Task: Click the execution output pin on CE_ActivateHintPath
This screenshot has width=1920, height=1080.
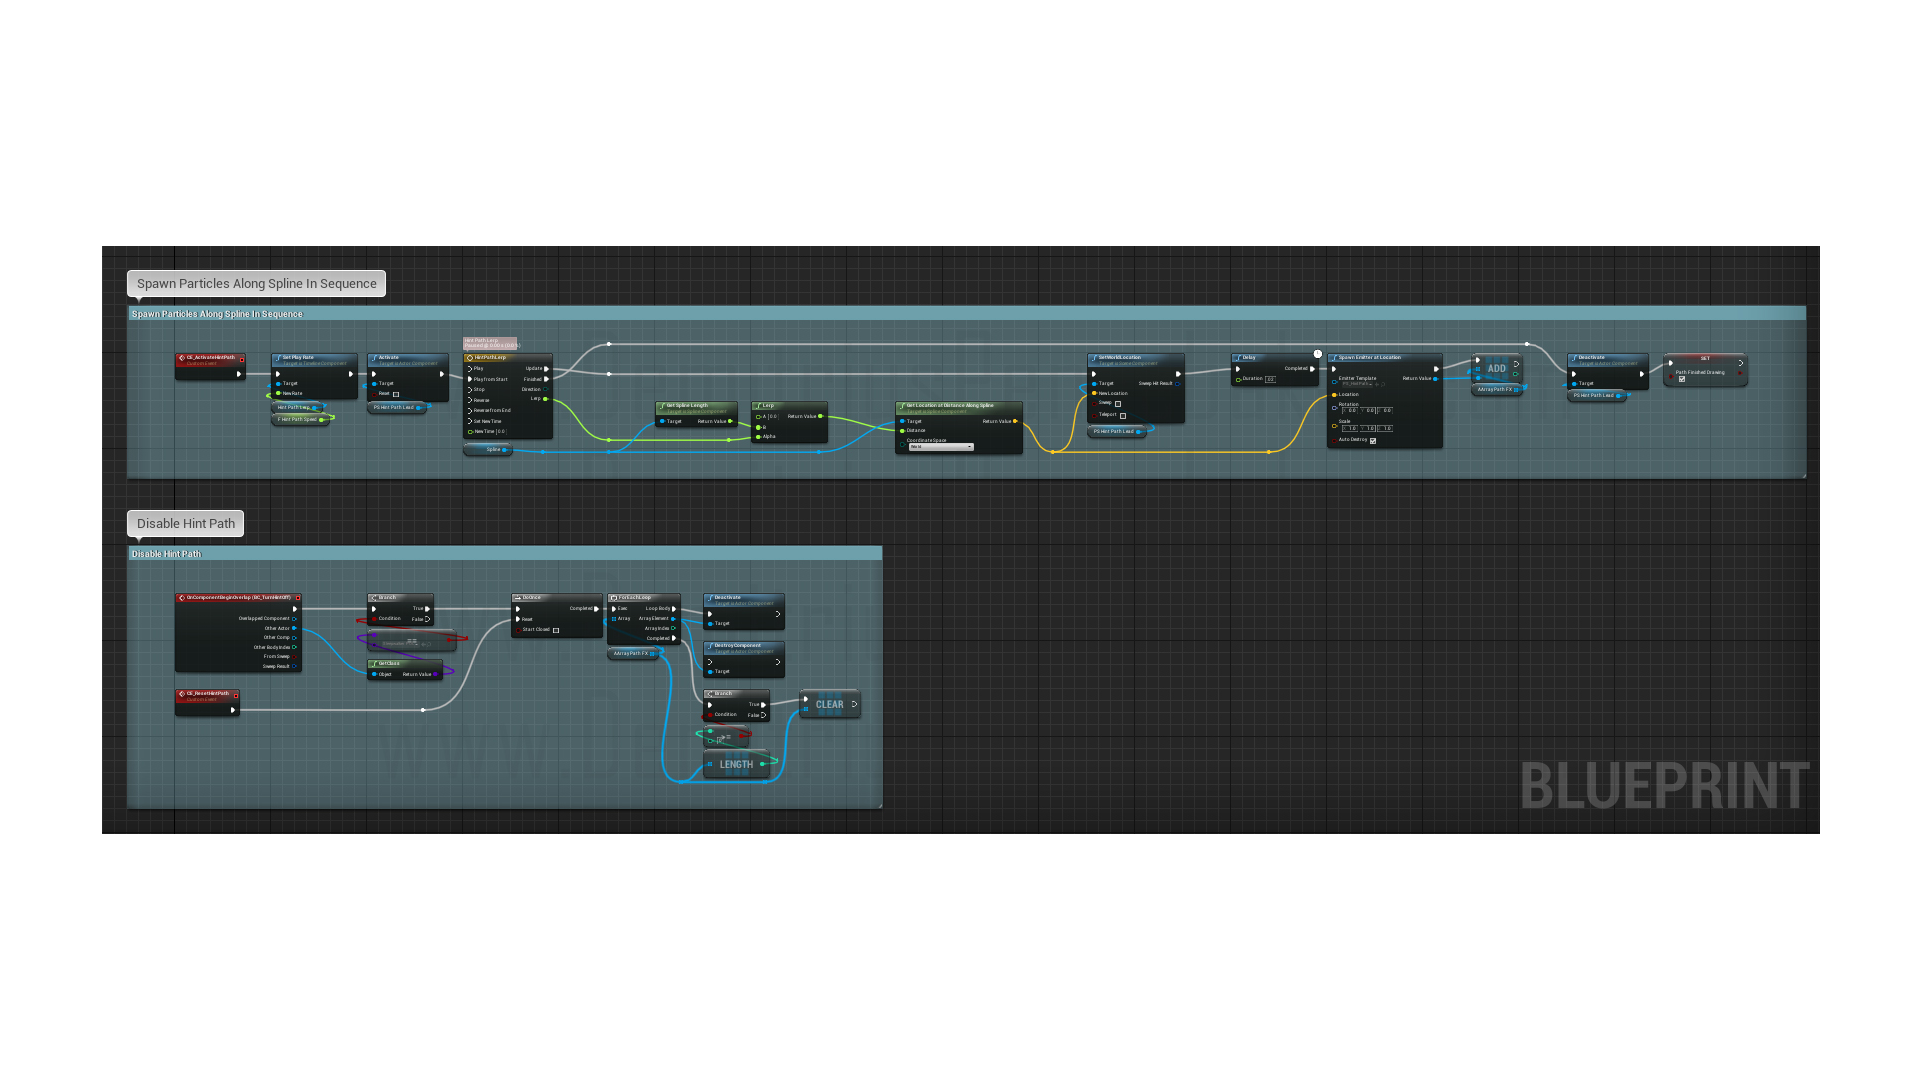Action: coord(238,374)
